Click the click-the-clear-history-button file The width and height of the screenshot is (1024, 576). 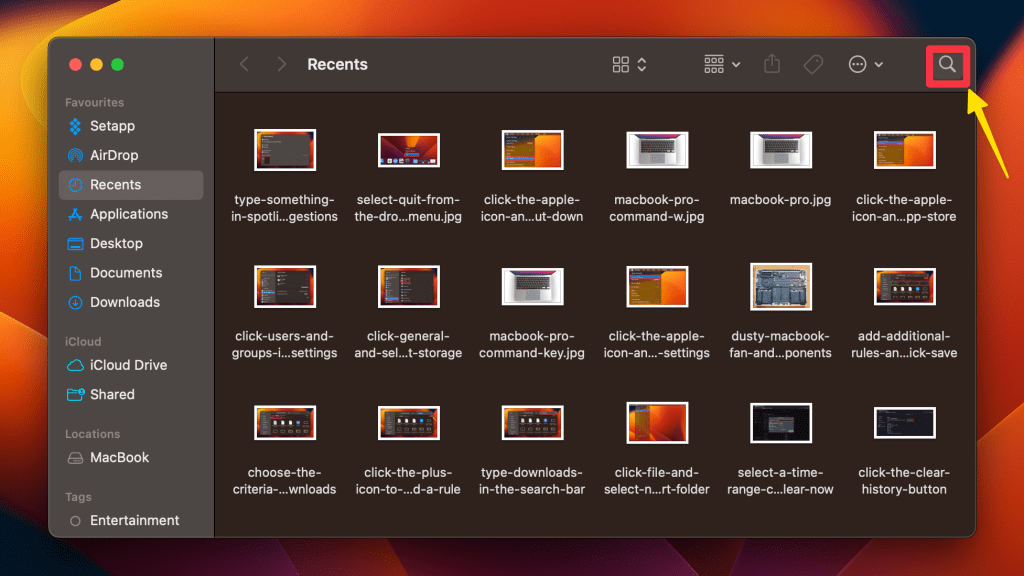903,423
